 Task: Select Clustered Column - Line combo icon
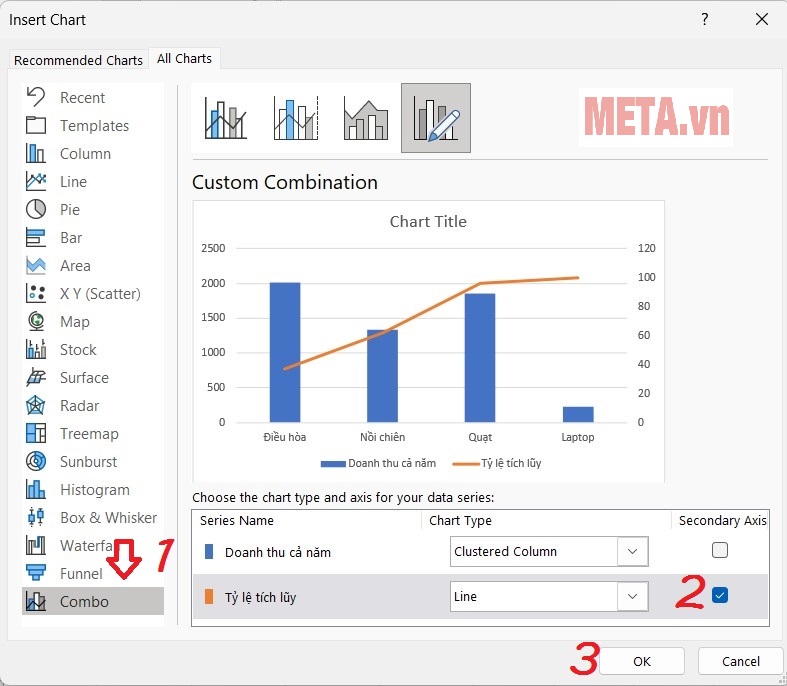click(x=226, y=118)
